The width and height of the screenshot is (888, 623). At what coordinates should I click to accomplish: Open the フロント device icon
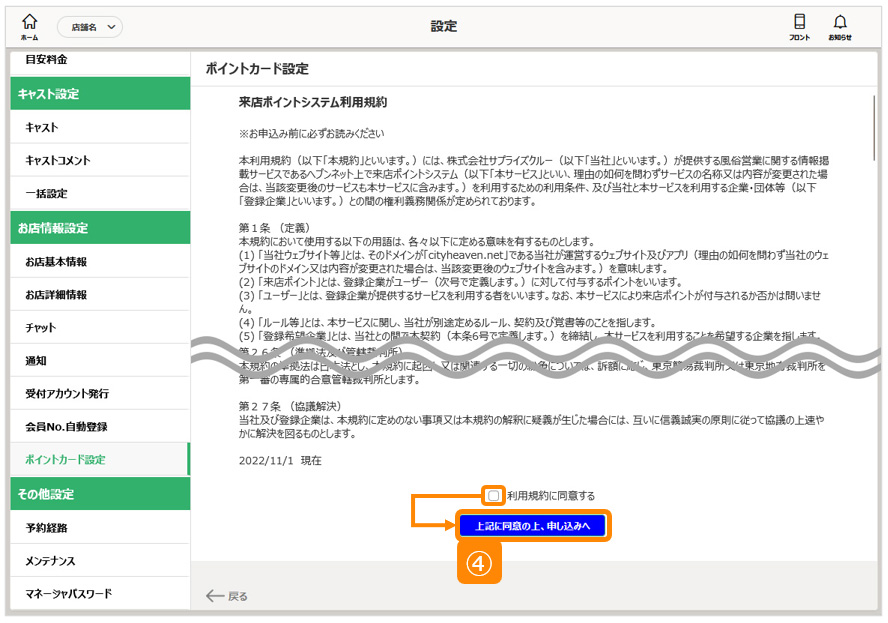coord(799,26)
